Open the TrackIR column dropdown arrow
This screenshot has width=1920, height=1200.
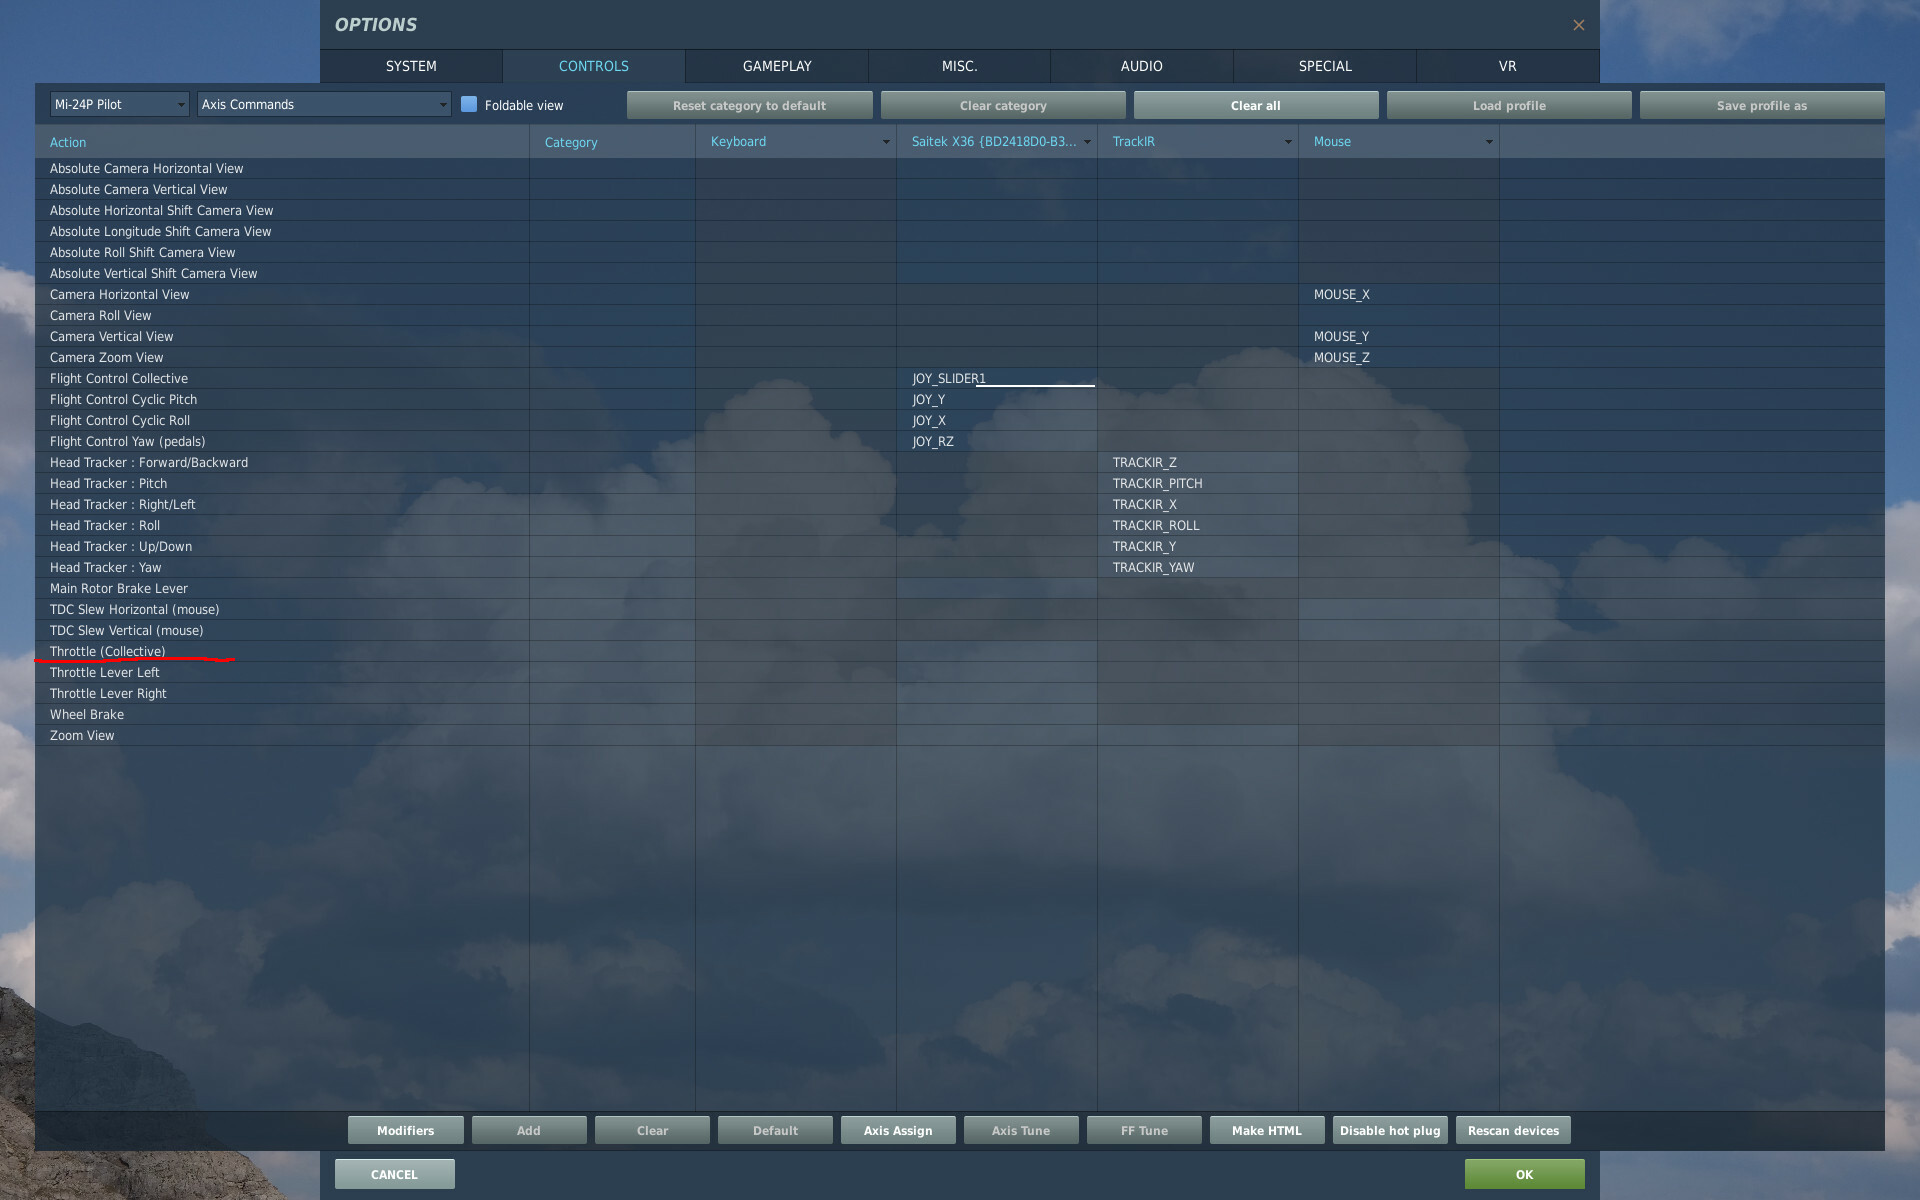point(1288,142)
